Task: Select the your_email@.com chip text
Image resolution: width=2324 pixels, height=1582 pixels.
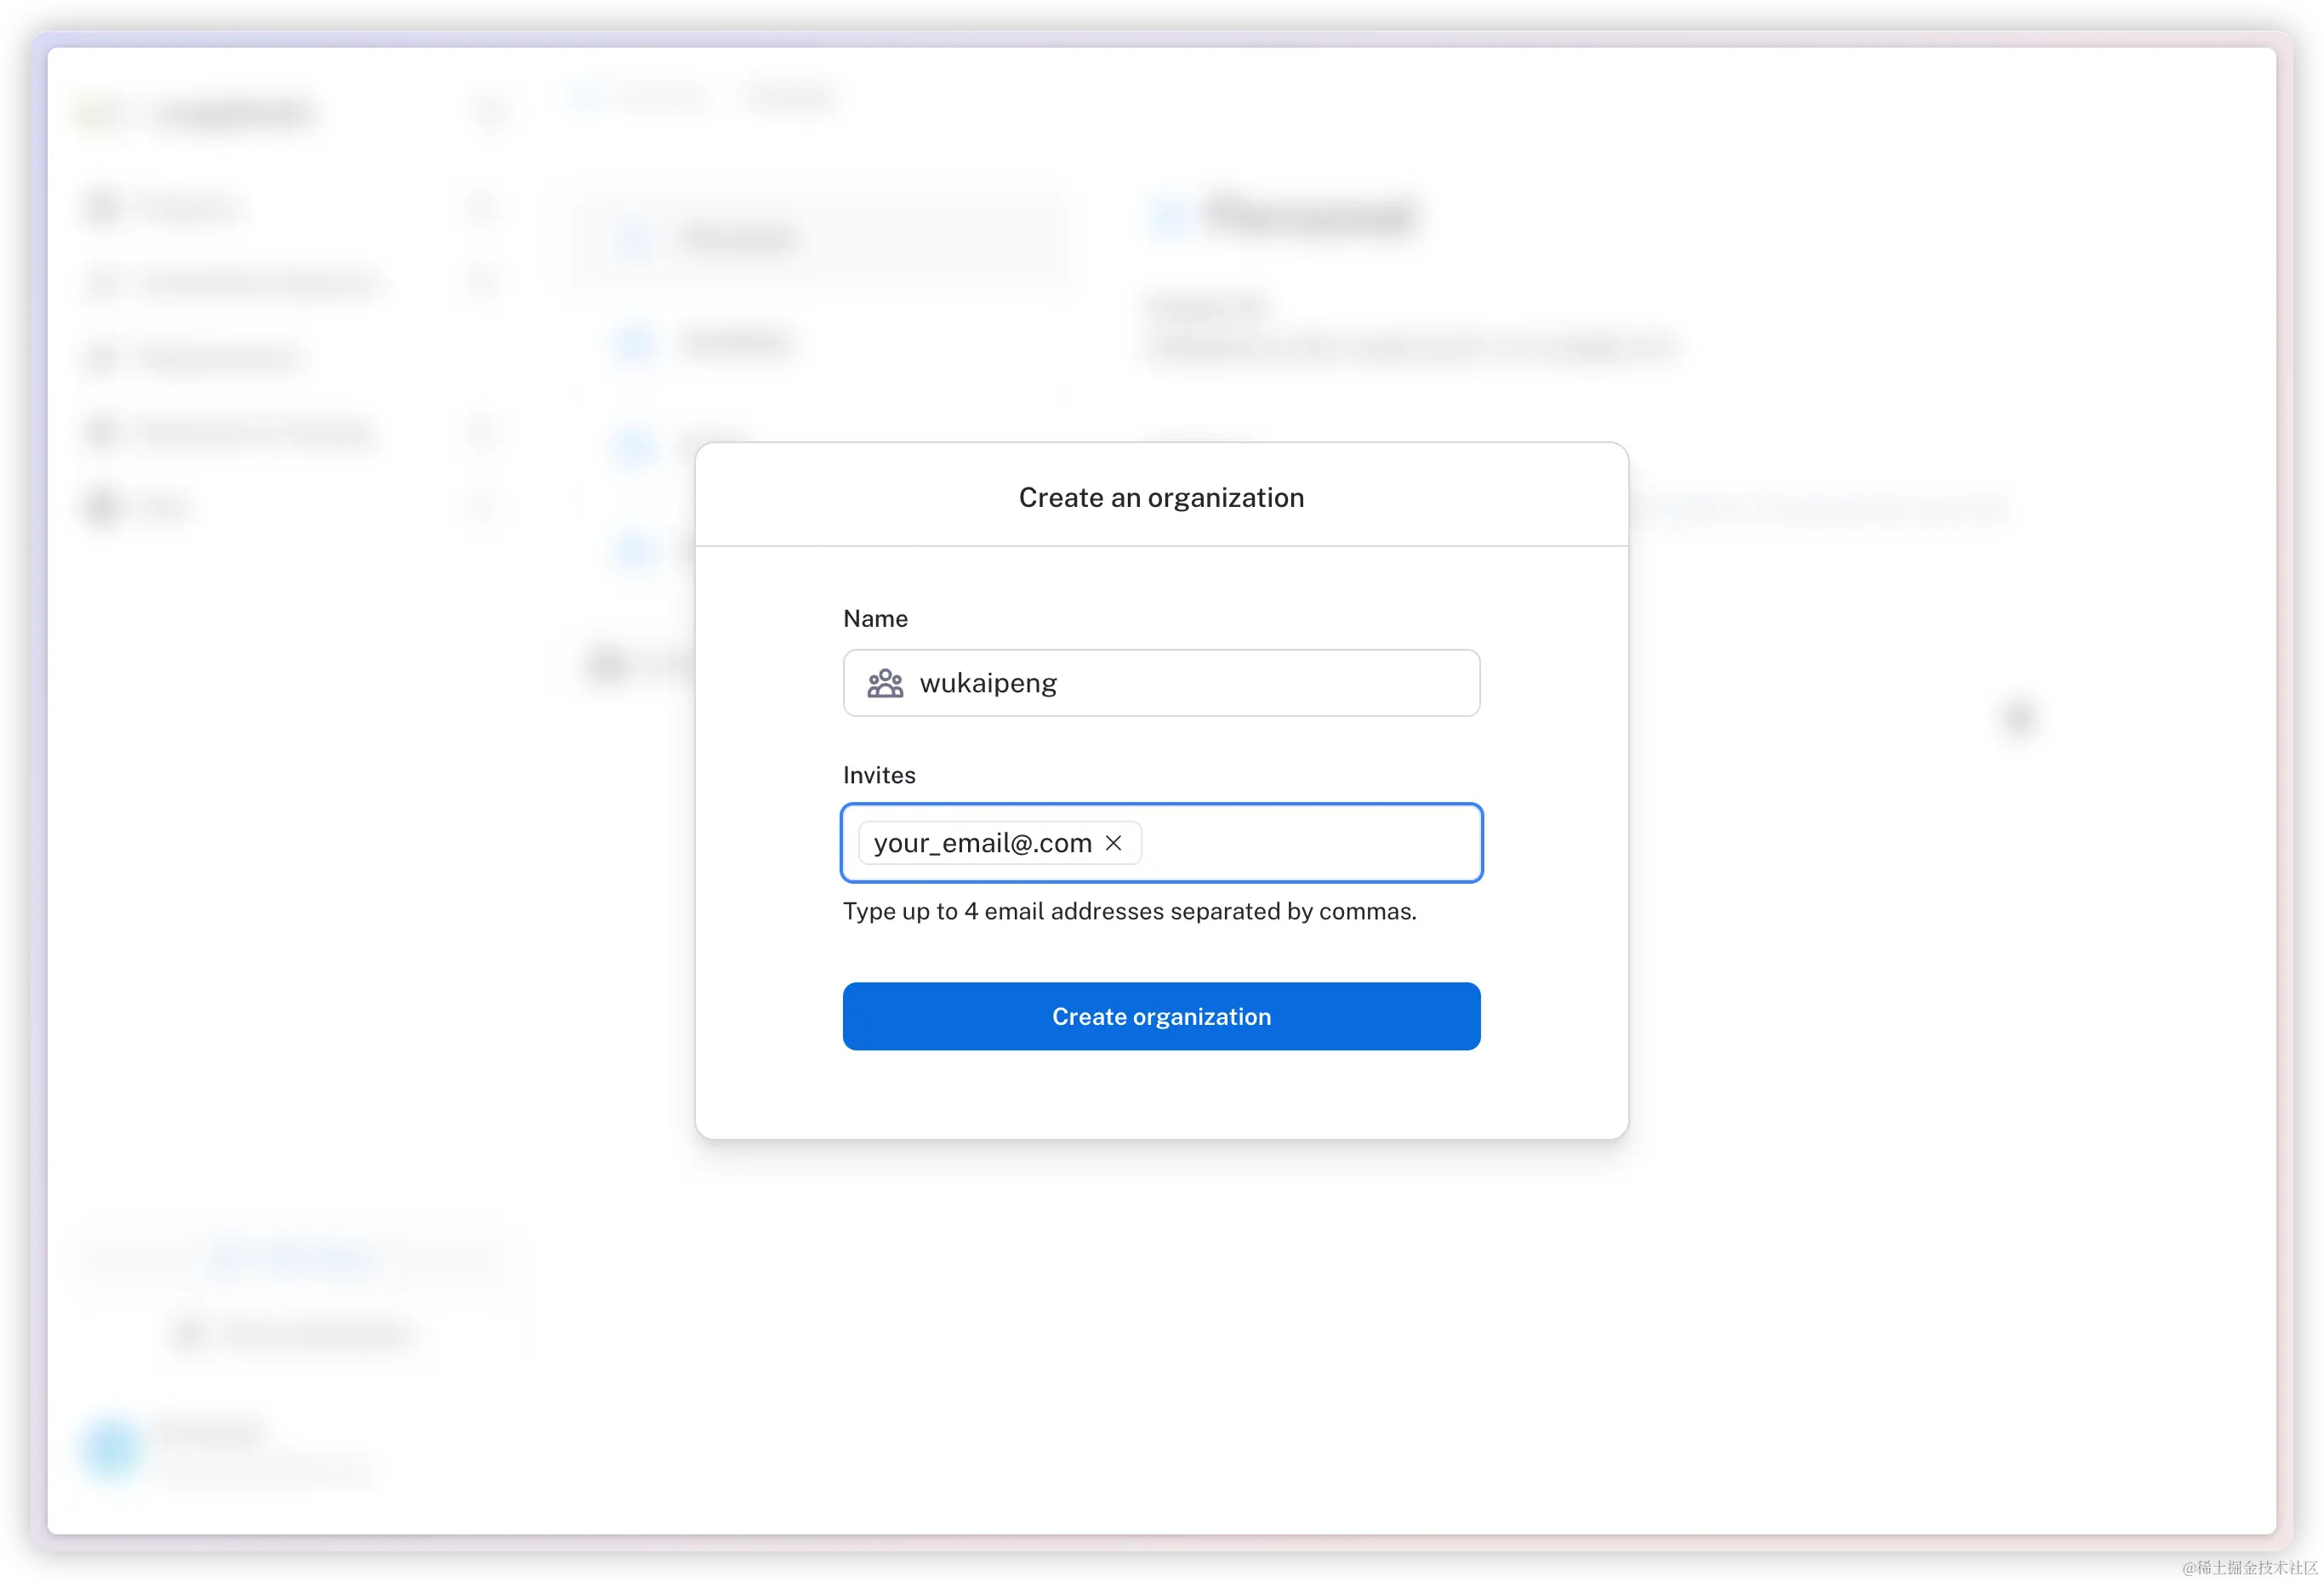Action: pos(982,843)
